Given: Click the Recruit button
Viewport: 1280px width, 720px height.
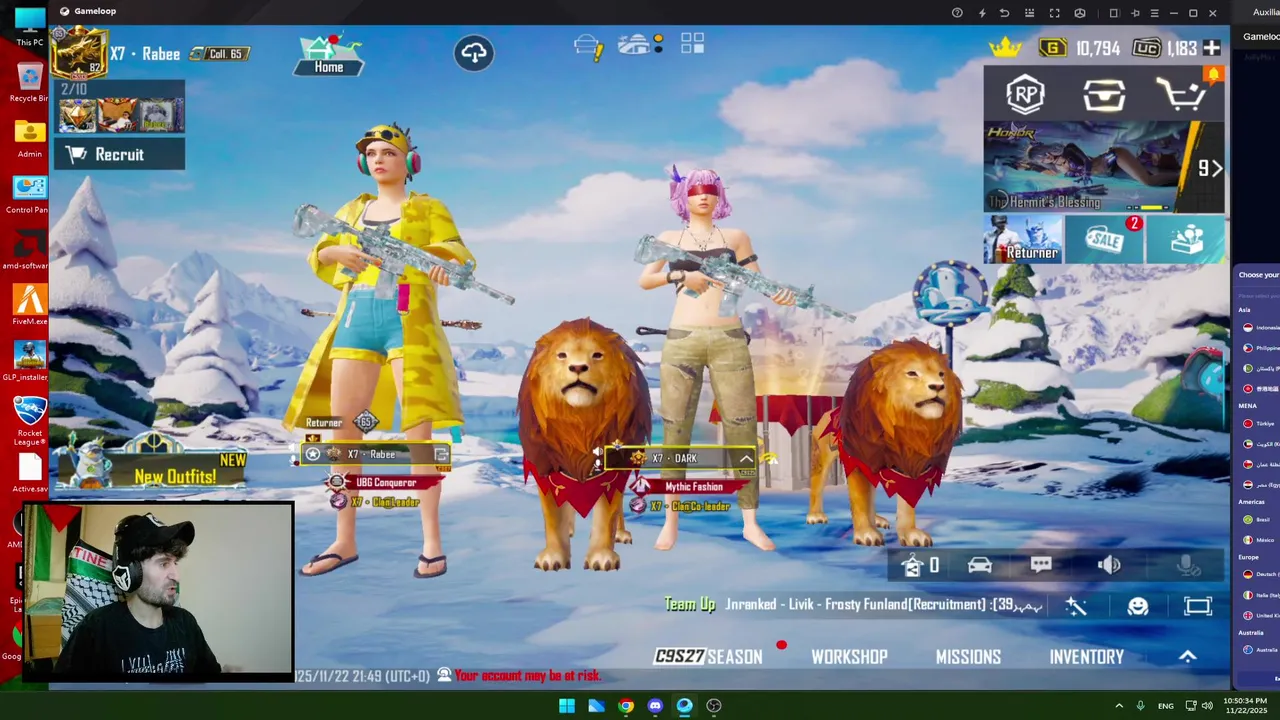Looking at the screenshot, I should pos(119,154).
